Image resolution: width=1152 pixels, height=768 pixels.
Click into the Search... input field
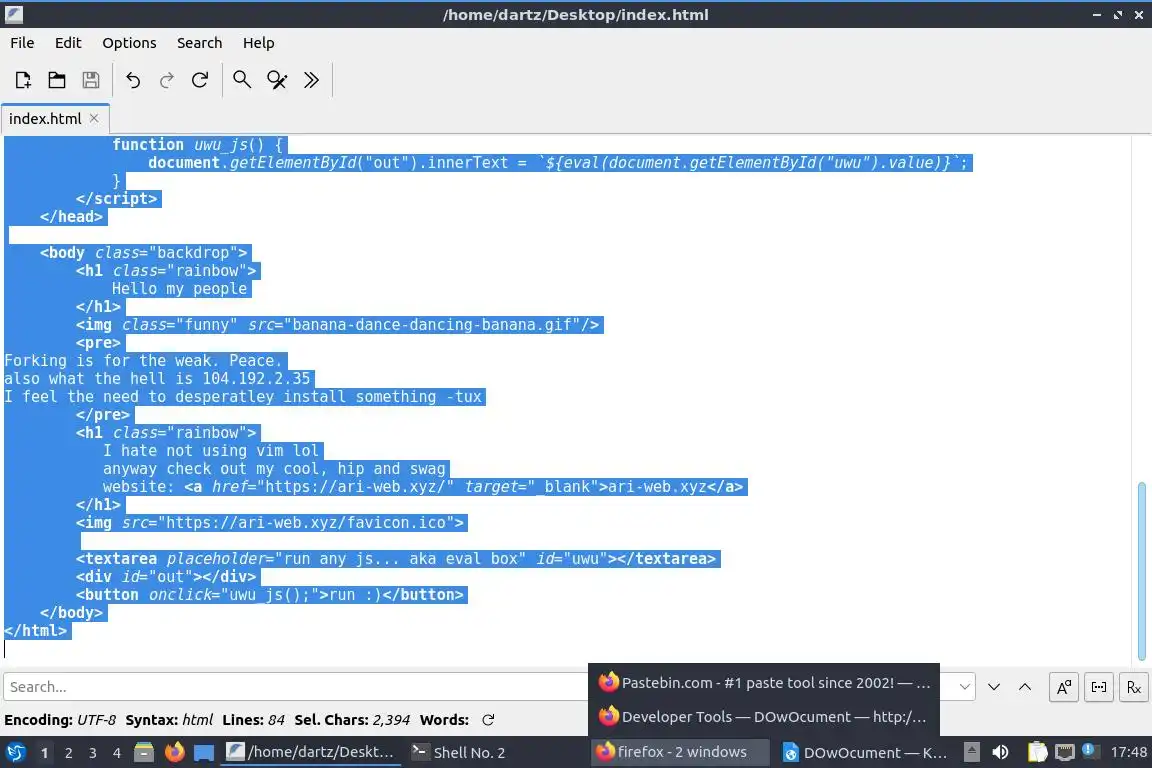294,686
